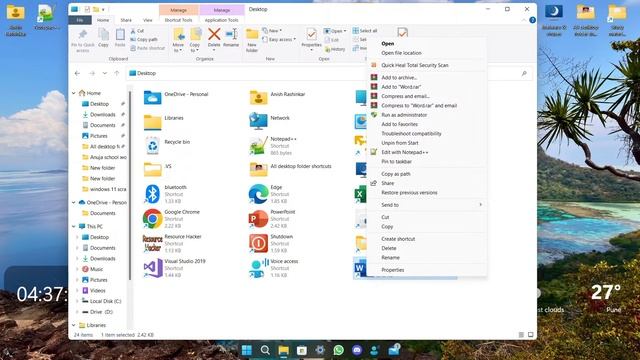Switch to the Share ribbon tab
Viewport: 640px width, 360px height.
click(x=126, y=20)
